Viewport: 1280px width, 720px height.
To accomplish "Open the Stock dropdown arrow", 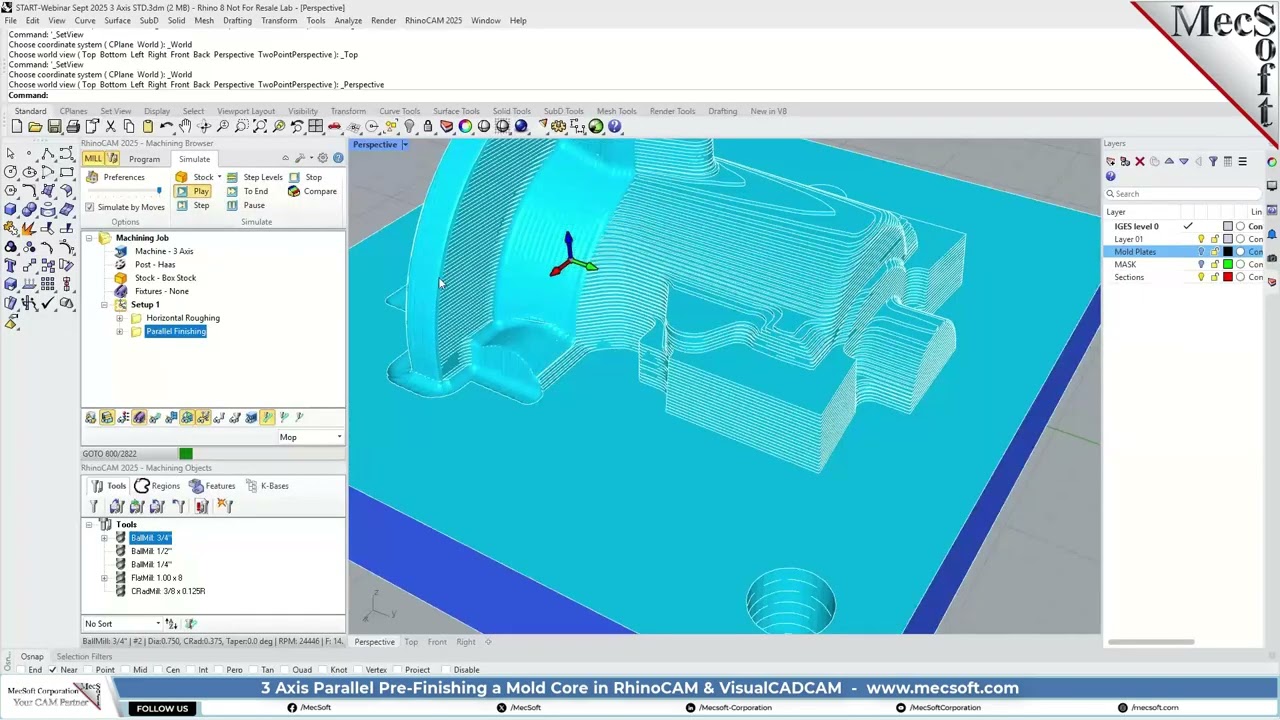I will click(x=219, y=177).
